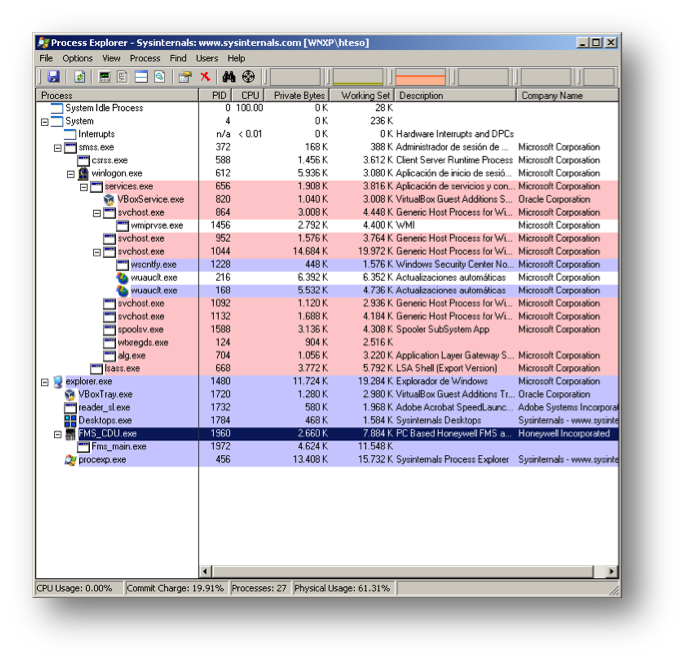Select the System Idle Process row
This screenshot has width=687, height=663.
(x=327, y=108)
